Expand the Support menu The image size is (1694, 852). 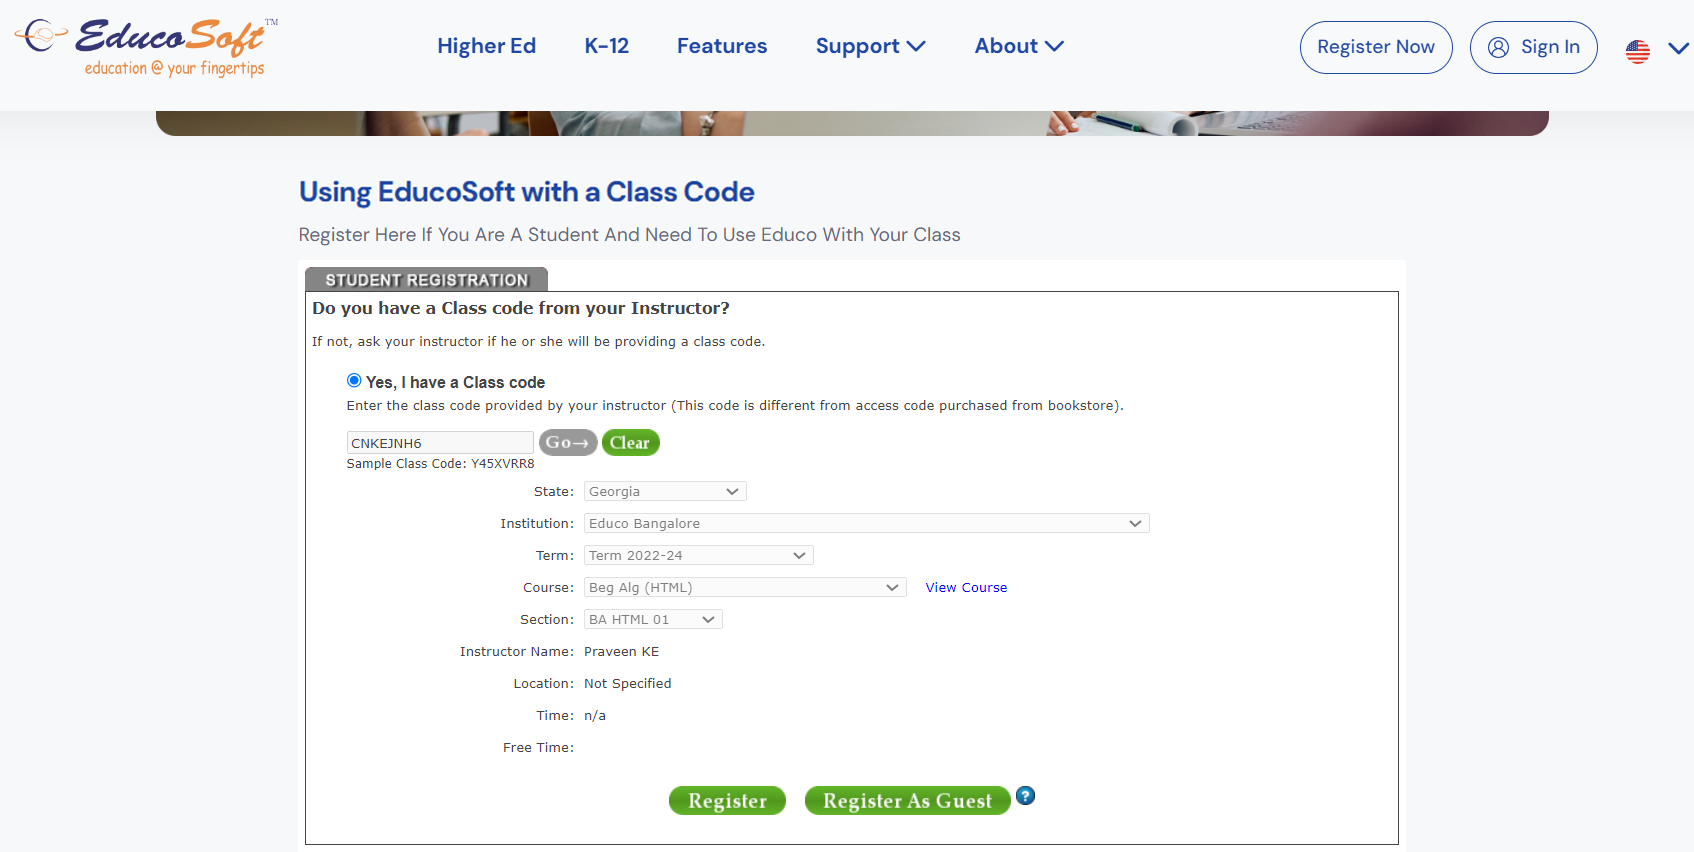(x=870, y=46)
